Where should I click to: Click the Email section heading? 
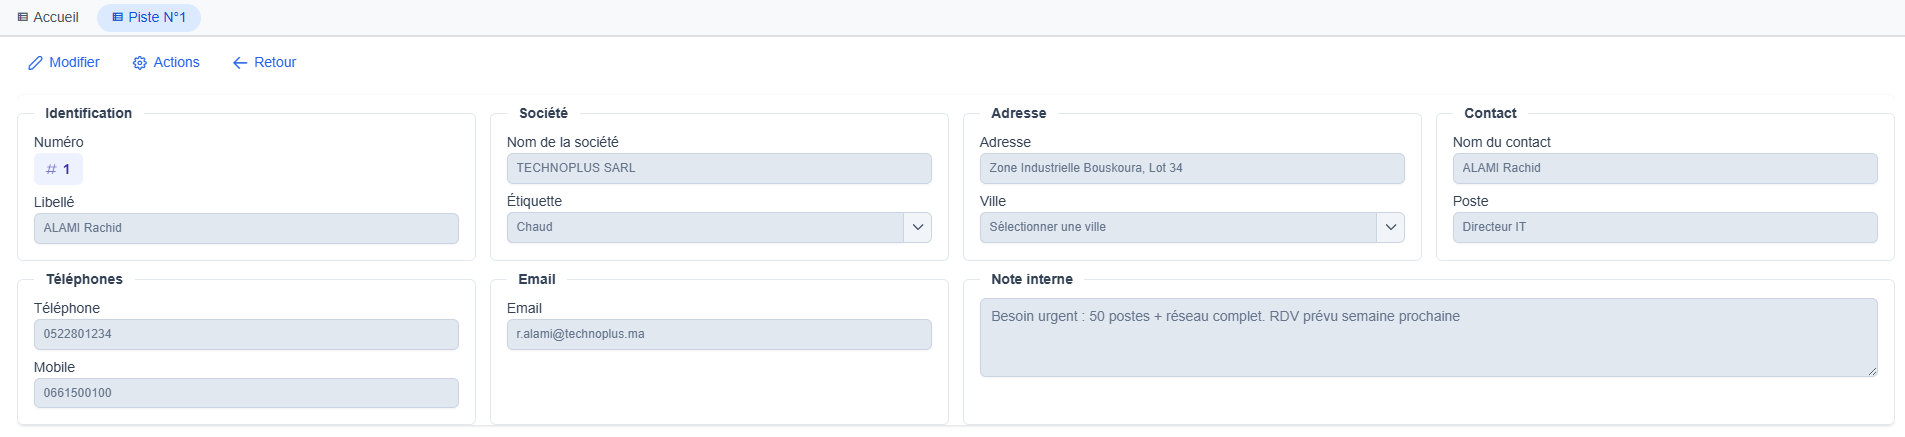[537, 279]
